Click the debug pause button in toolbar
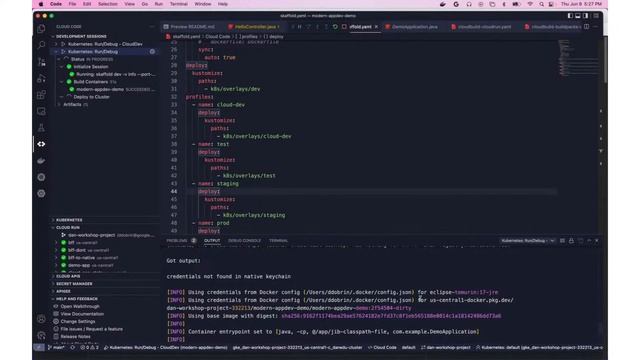 pyautogui.click(x=300, y=27)
